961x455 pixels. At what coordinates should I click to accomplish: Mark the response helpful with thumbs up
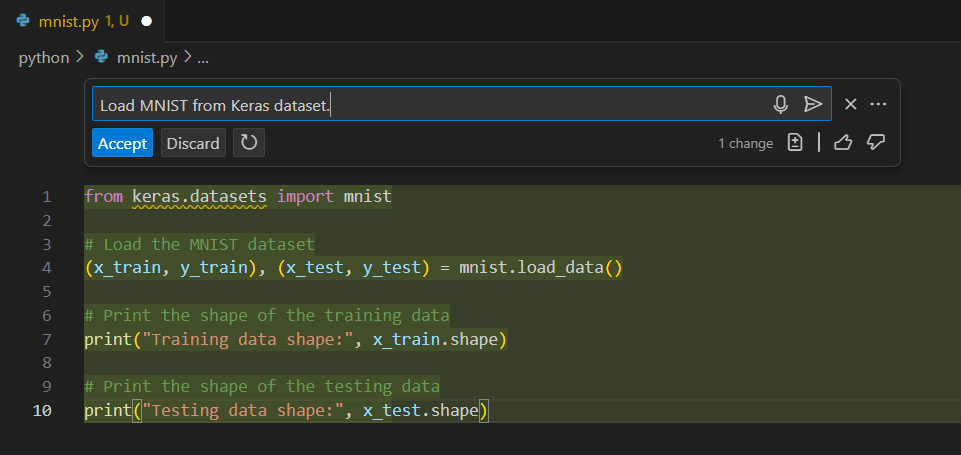coord(842,143)
